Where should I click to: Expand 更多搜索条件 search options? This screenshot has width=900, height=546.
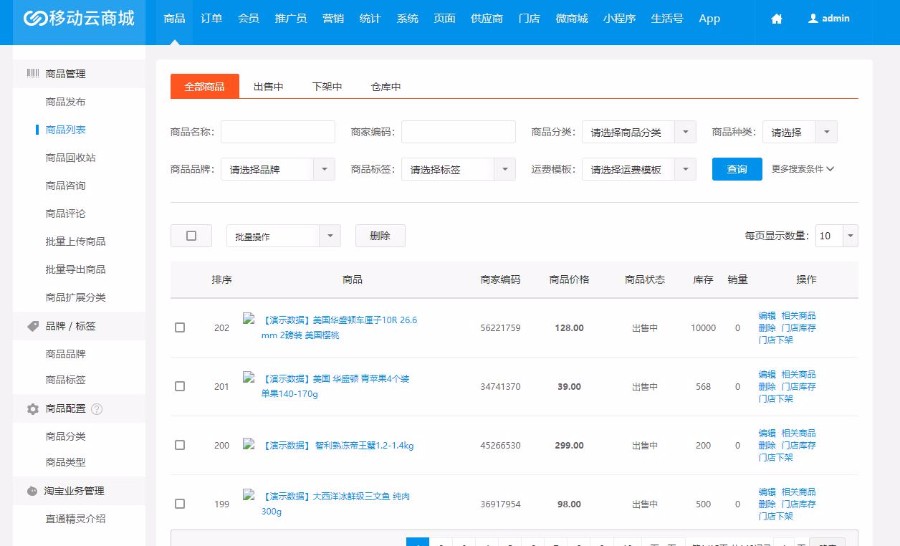coord(802,170)
